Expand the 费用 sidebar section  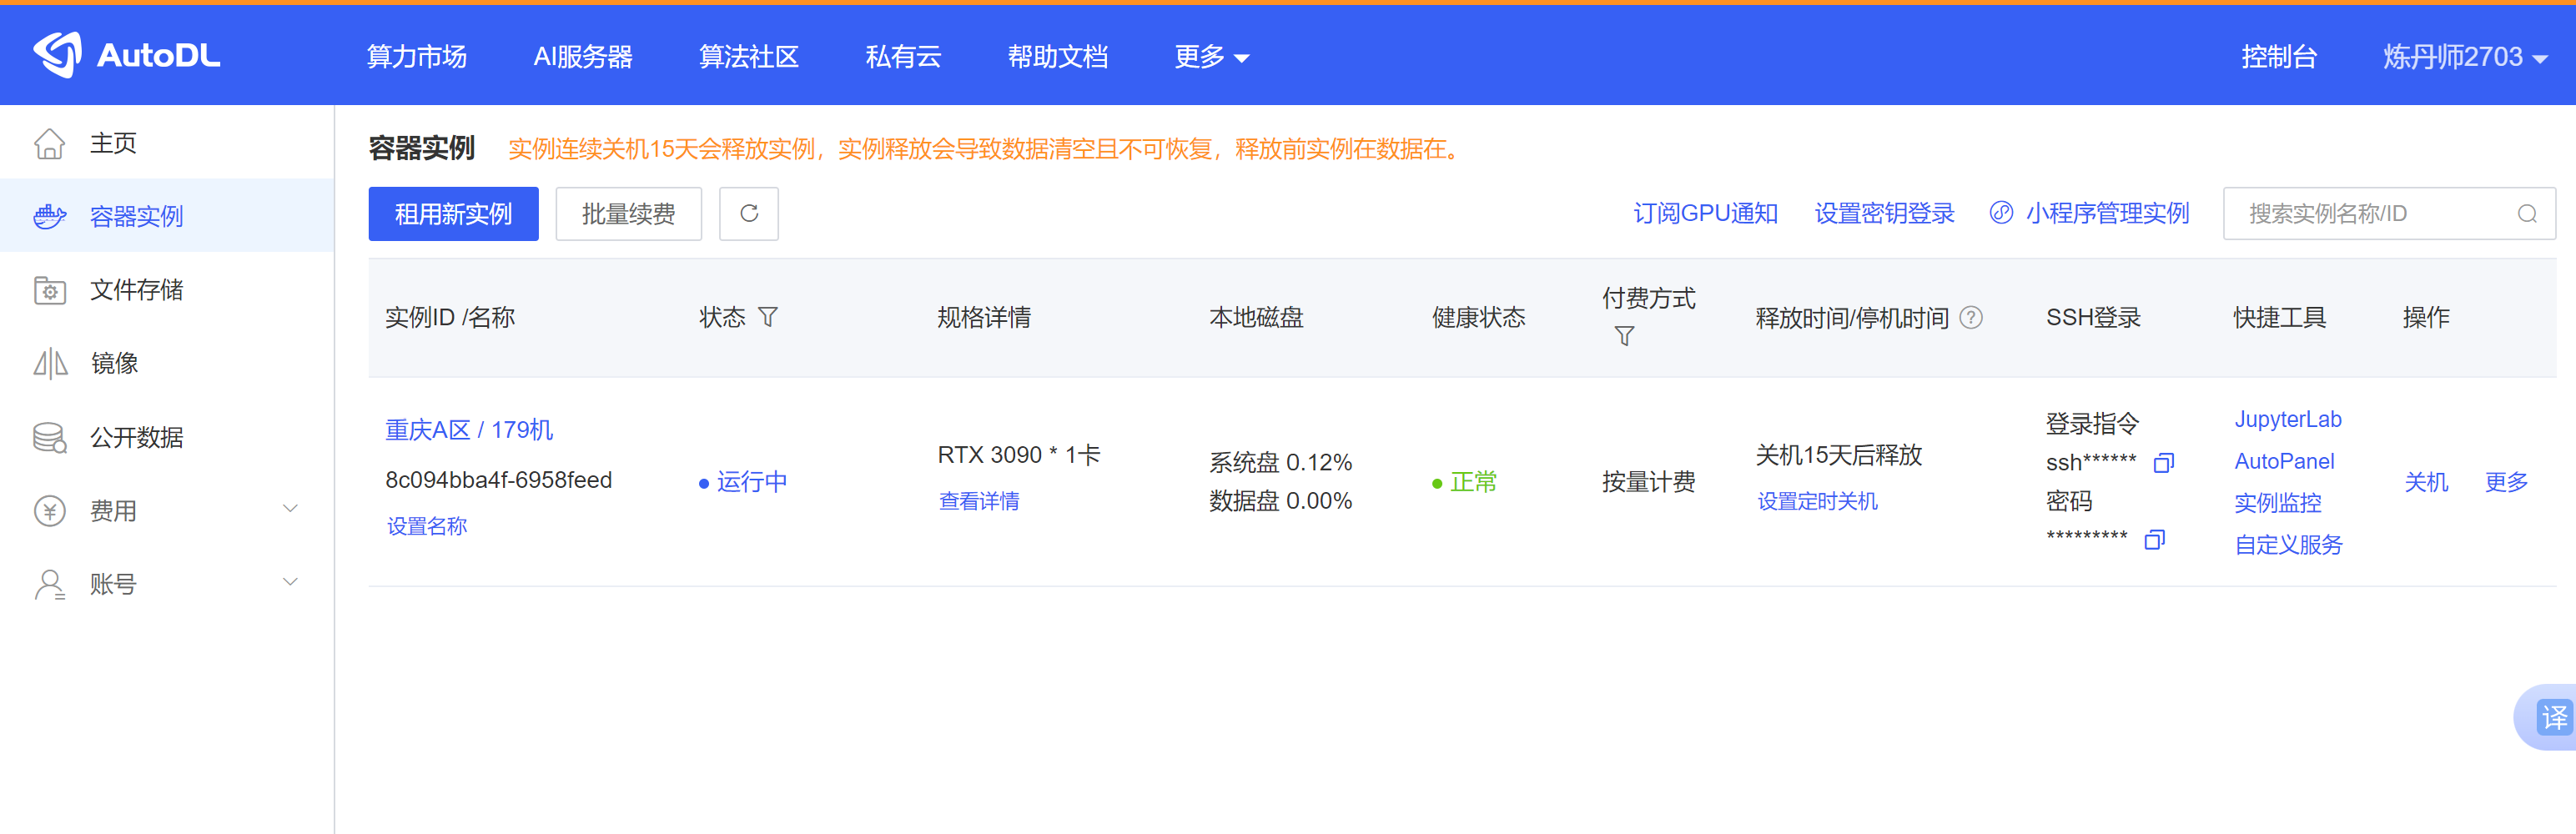point(290,509)
